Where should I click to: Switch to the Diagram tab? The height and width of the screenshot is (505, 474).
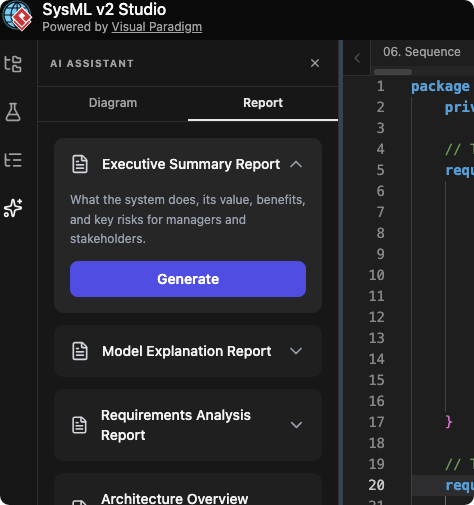[113, 103]
